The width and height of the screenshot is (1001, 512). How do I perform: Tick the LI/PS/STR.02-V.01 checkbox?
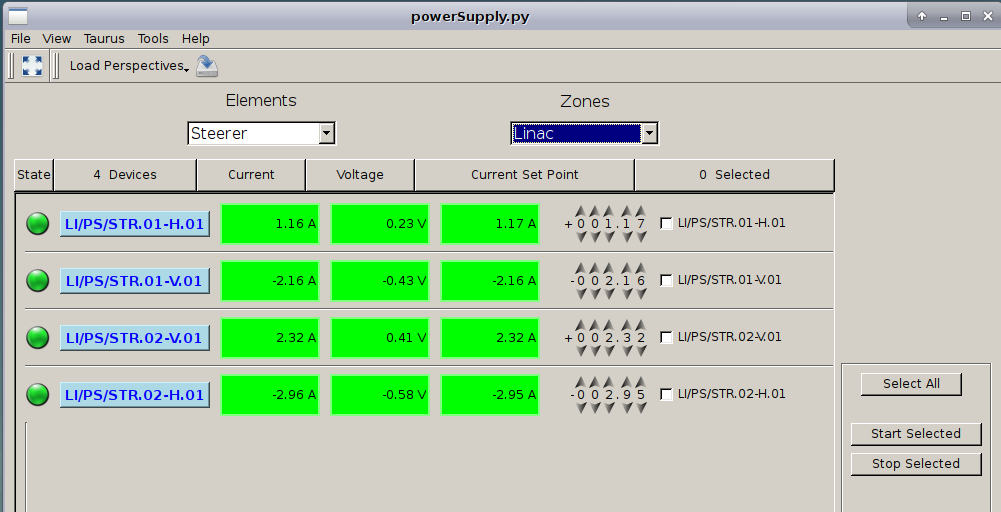[667, 338]
